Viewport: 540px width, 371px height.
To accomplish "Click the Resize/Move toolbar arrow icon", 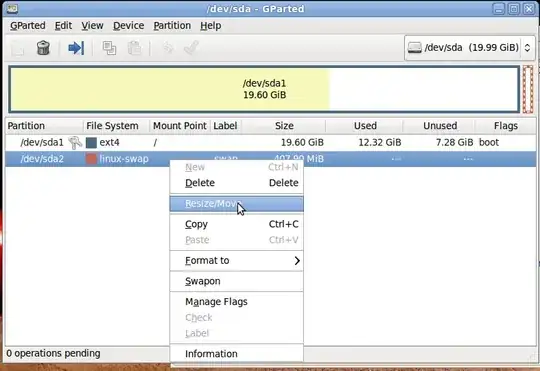I will (x=76, y=48).
